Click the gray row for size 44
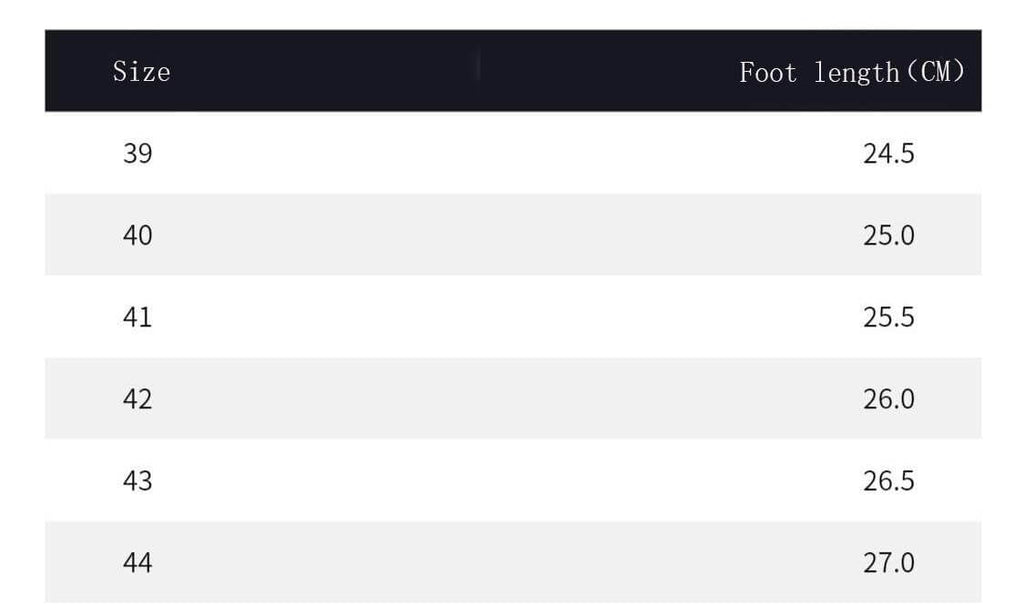 [x=513, y=562]
